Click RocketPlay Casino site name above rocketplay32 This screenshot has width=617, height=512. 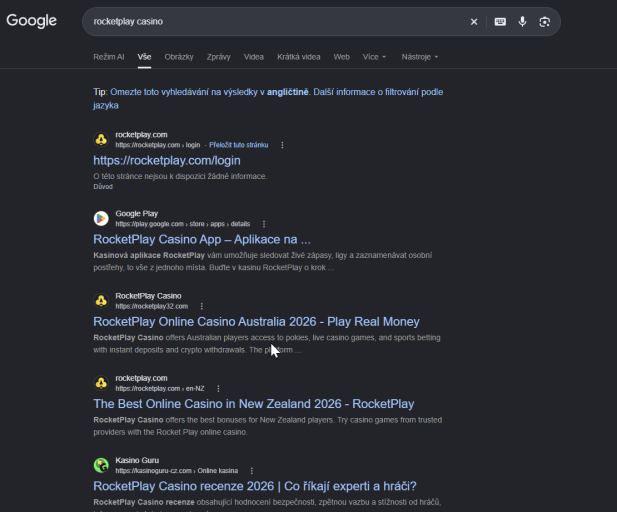tap(148, 296)
